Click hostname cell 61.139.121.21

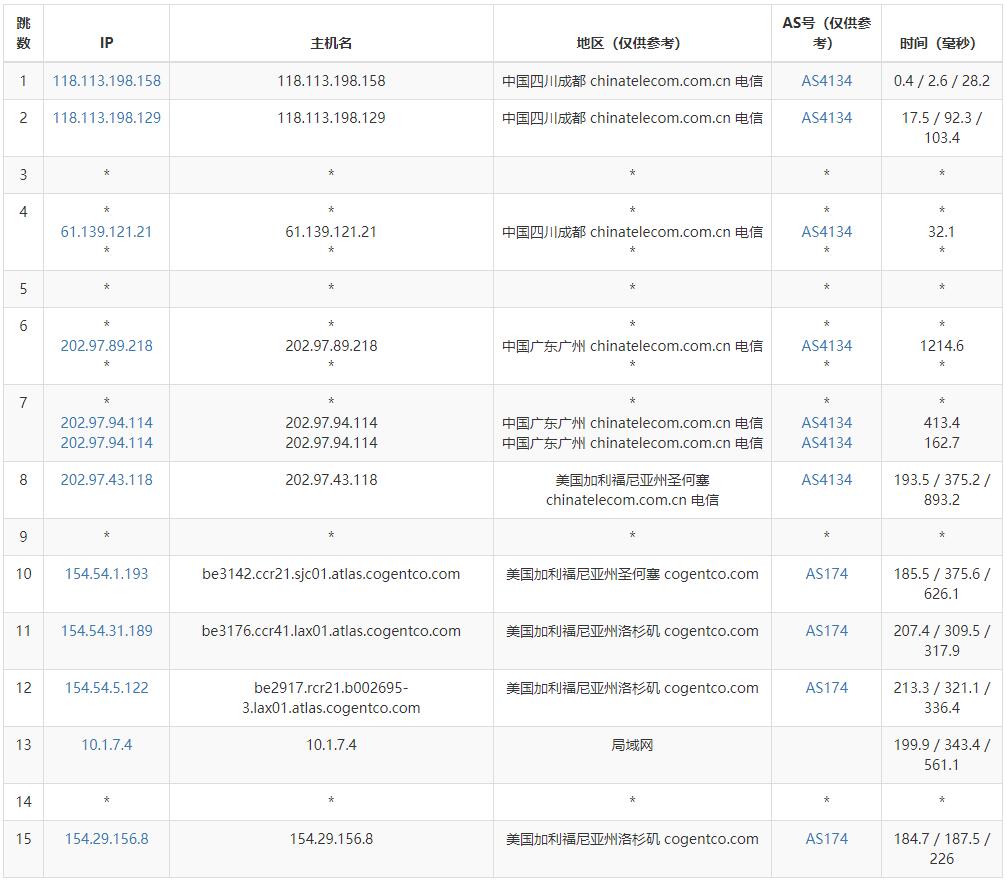point(331,232)
